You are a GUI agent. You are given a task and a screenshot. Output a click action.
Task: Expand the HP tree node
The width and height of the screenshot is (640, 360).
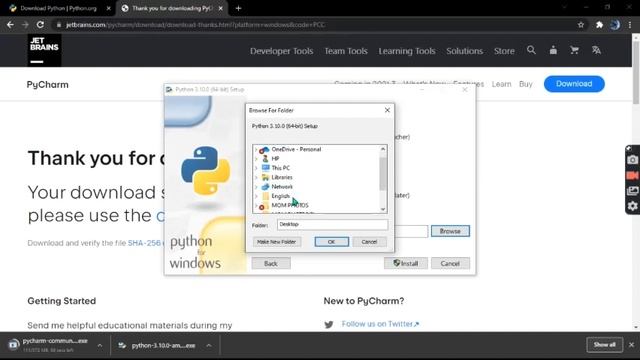point(256,159)
